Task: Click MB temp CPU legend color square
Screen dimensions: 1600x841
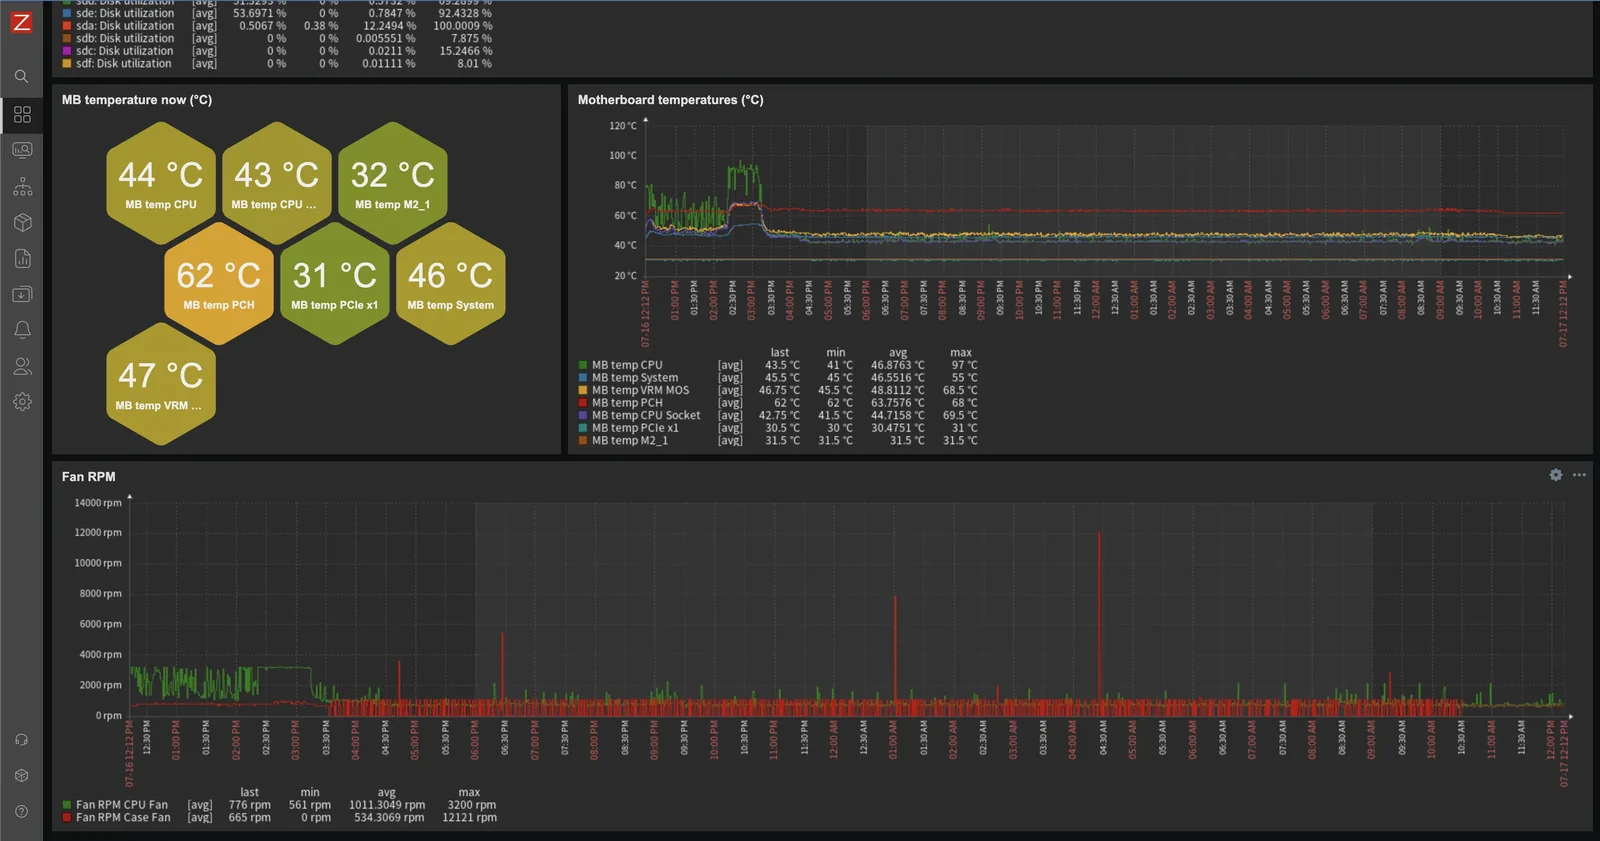Action: (583, 366)
